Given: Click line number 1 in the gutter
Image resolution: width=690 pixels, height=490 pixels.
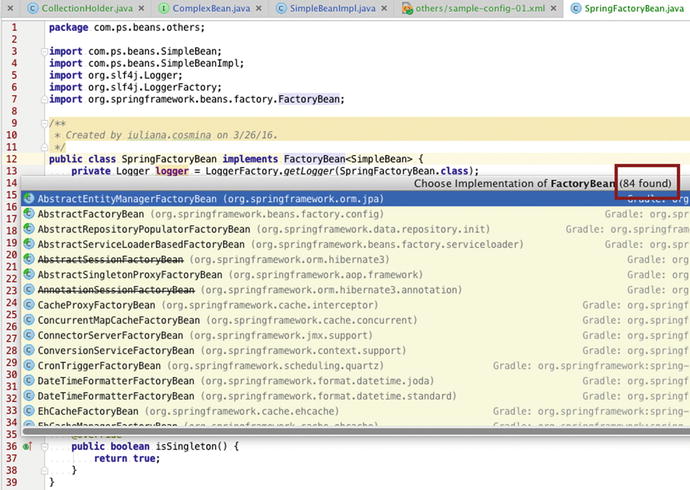Looking at the screenshot, I should click(x=14, y=27).
